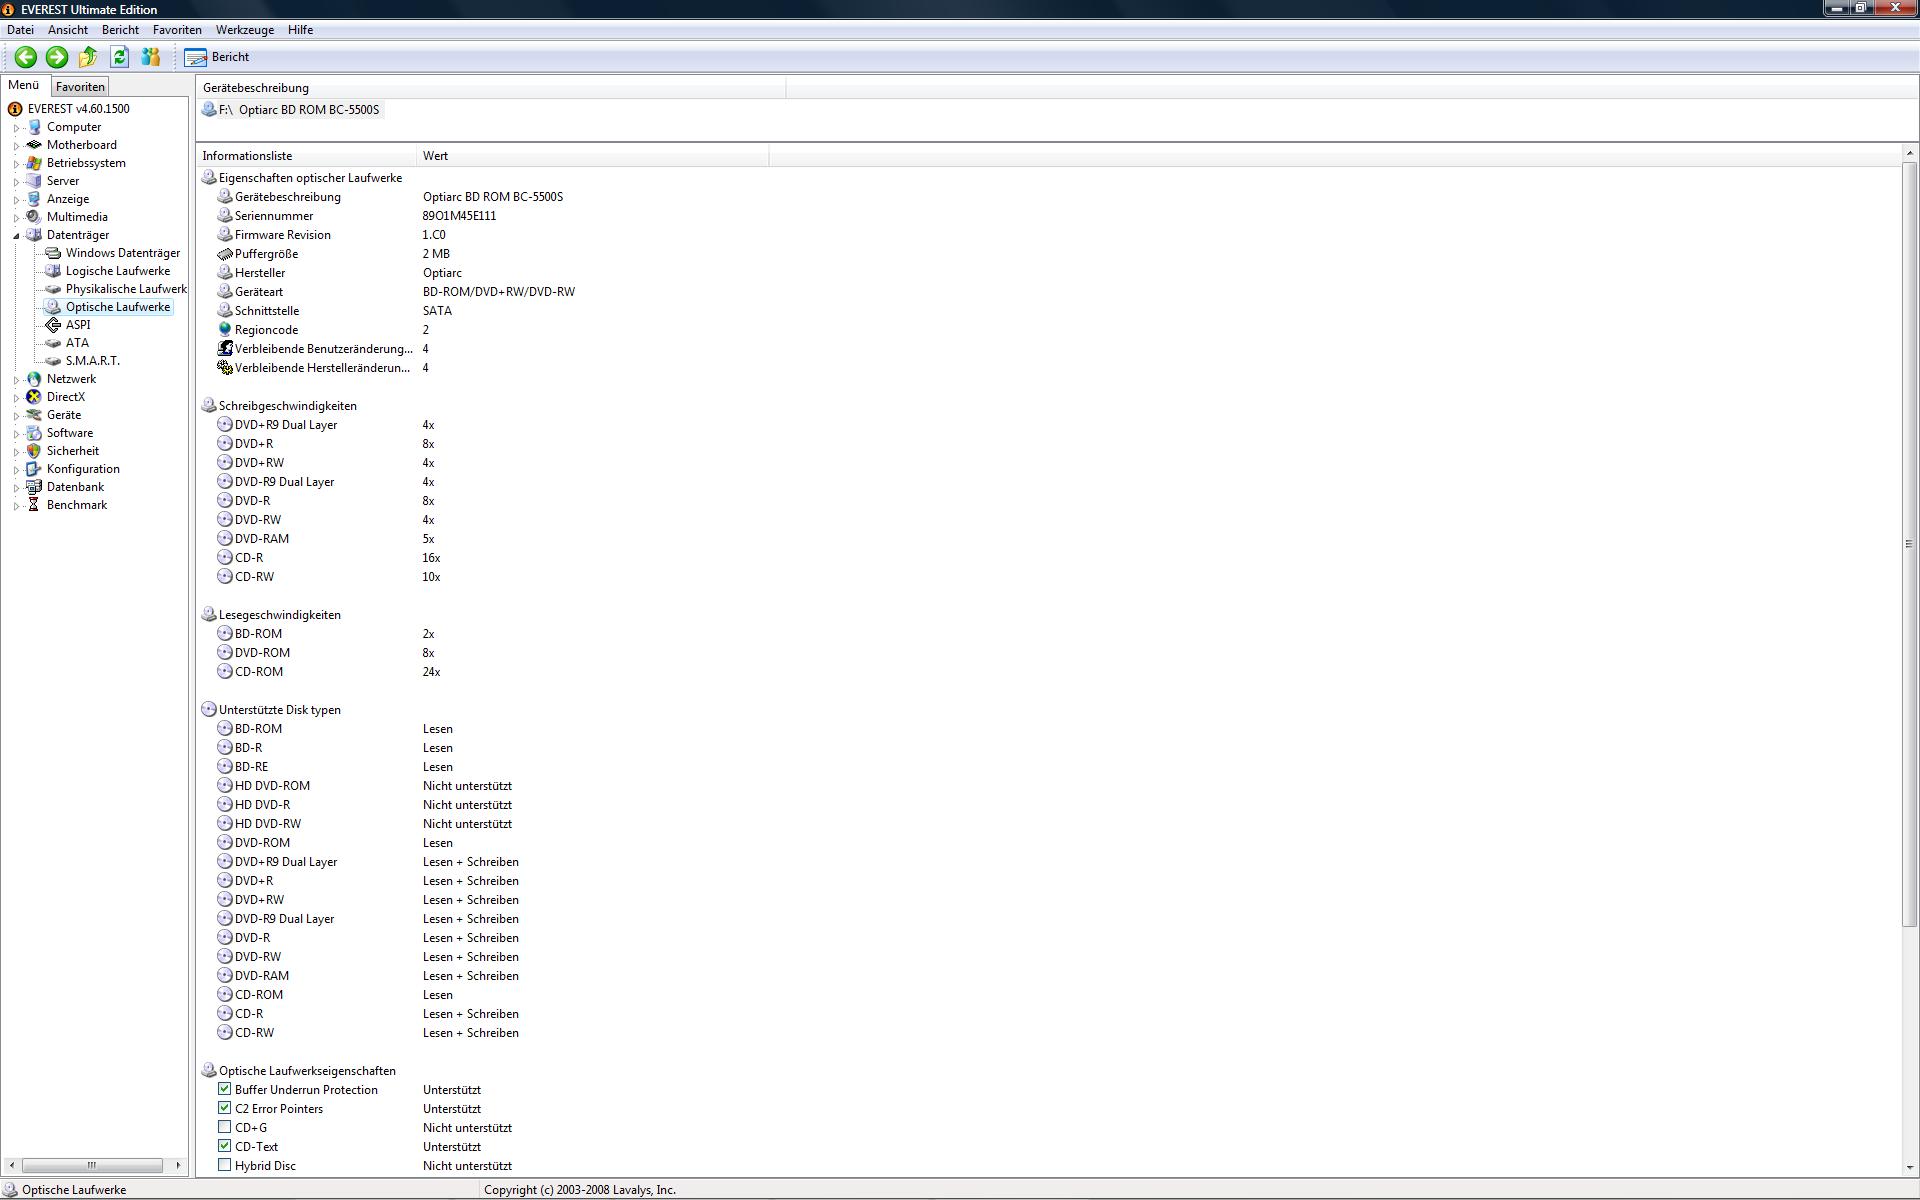Collapse the Datenträger tree node arrow
This screenshot has height=1200, width=1920.
(16, 236)
